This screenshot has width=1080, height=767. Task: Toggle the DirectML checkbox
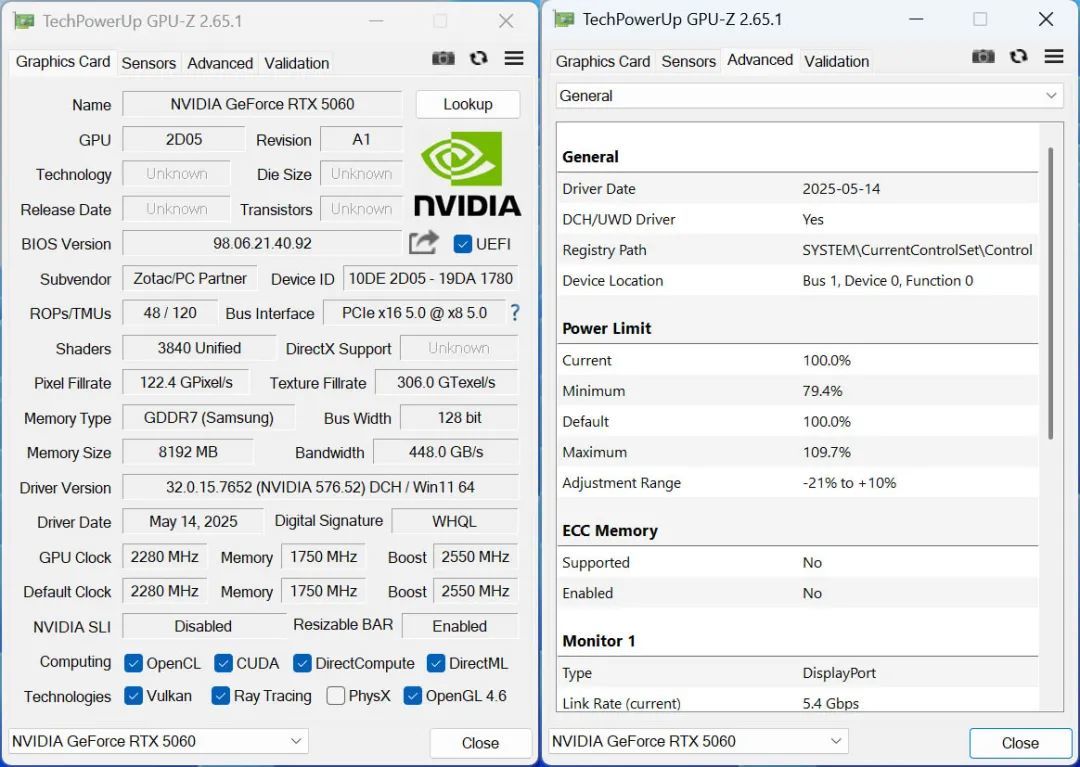[435, 663]
